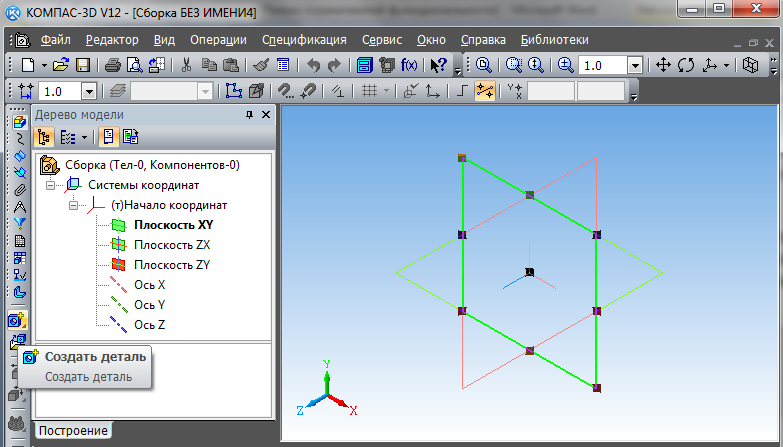Open the paperclip icon in side panel

(19, 190)
